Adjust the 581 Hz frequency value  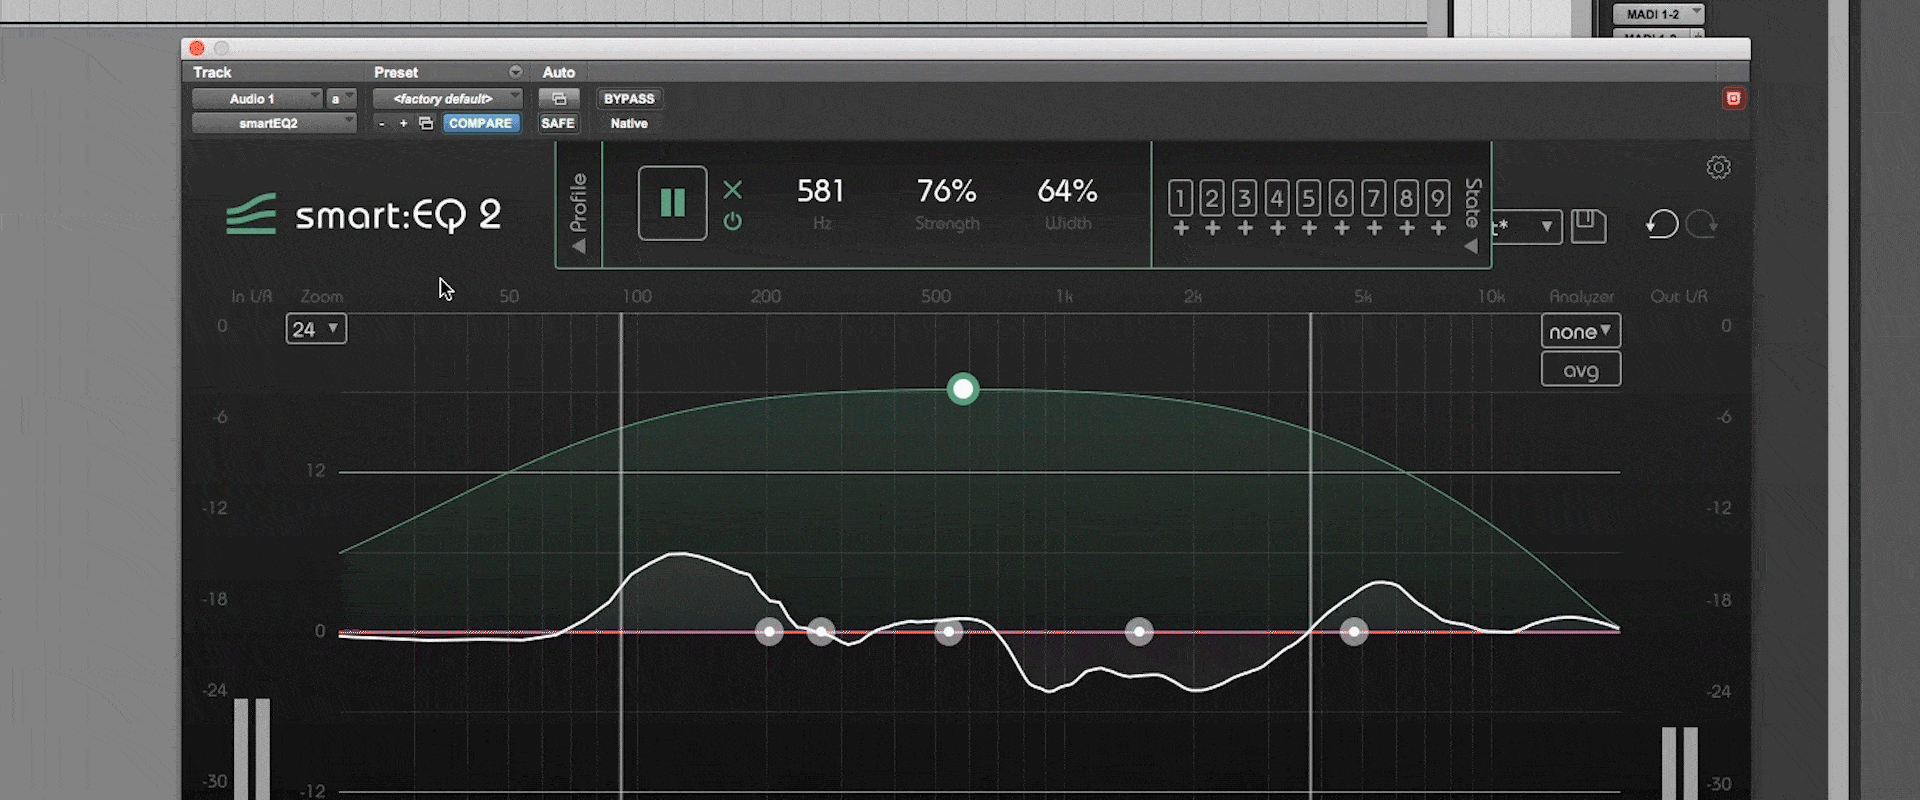pyautogui.click(x=821, y=190)
